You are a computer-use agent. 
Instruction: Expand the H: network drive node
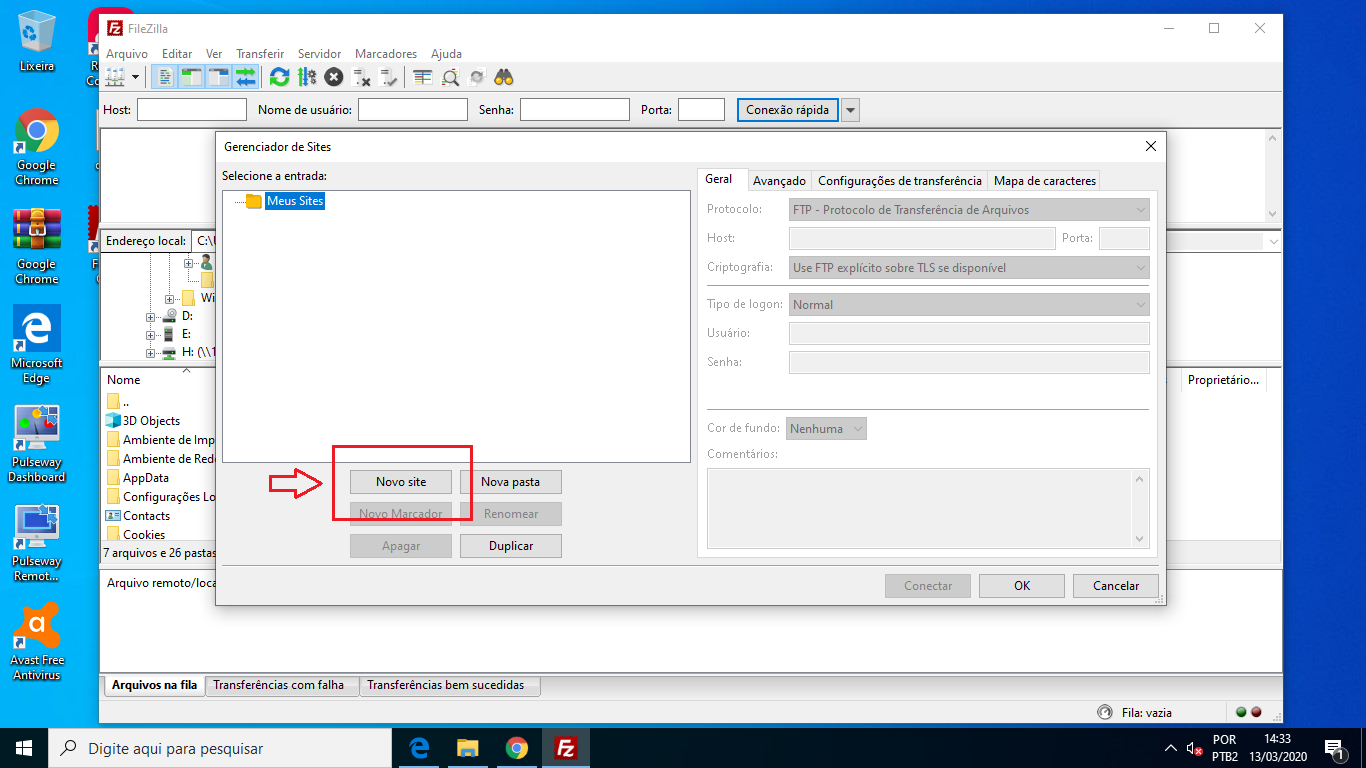point(151,353)
